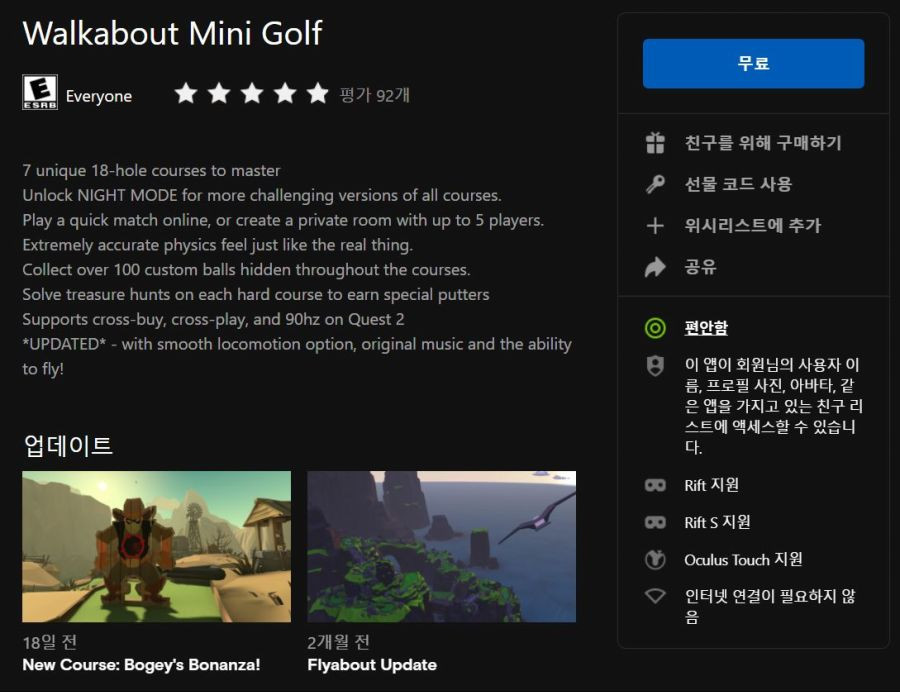Open the Bogey's Bonanza update thumbnail

coord(156,546)
